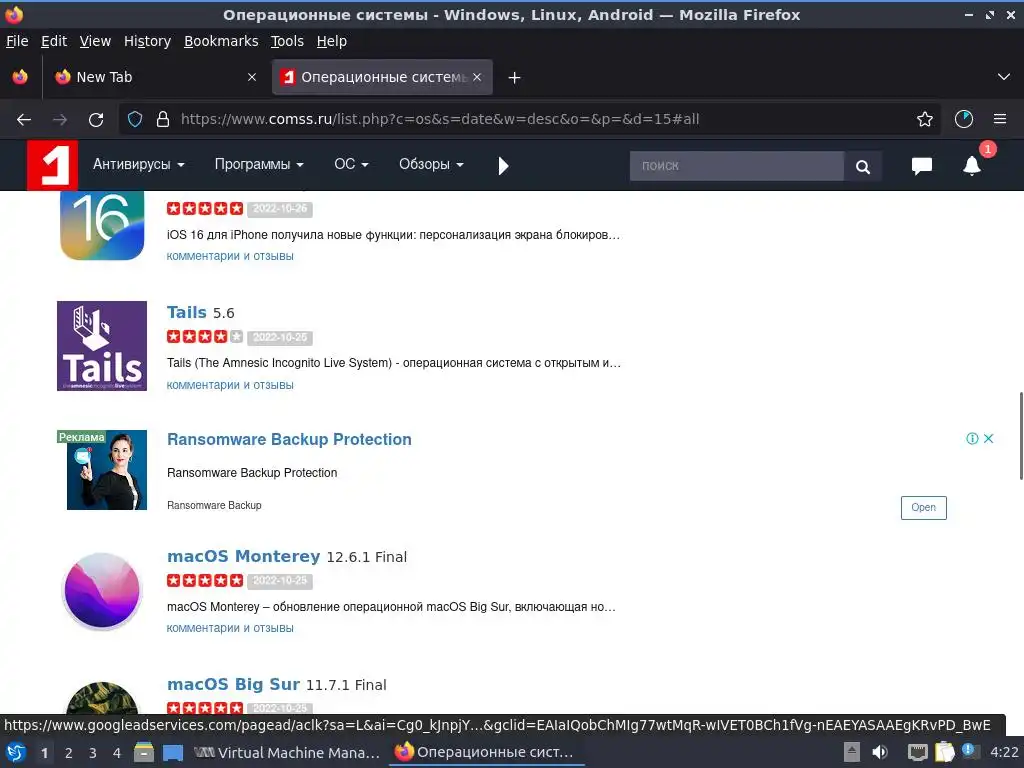1024x768 pixels.
Task: Open the Tools menu
Action: 287,41
